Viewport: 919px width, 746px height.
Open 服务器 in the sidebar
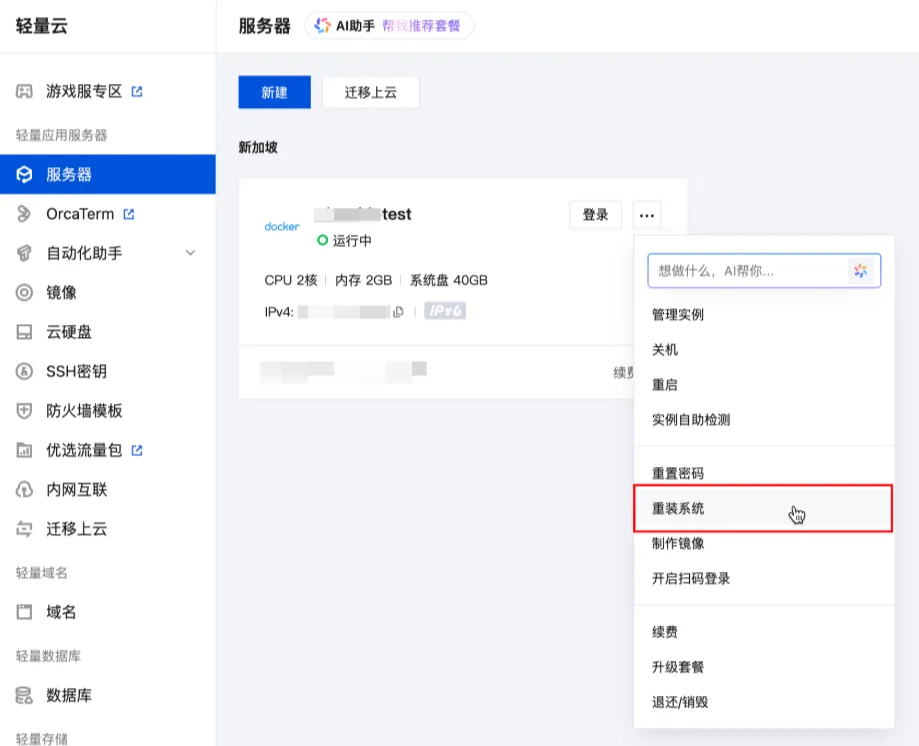[x=108, y=174]
